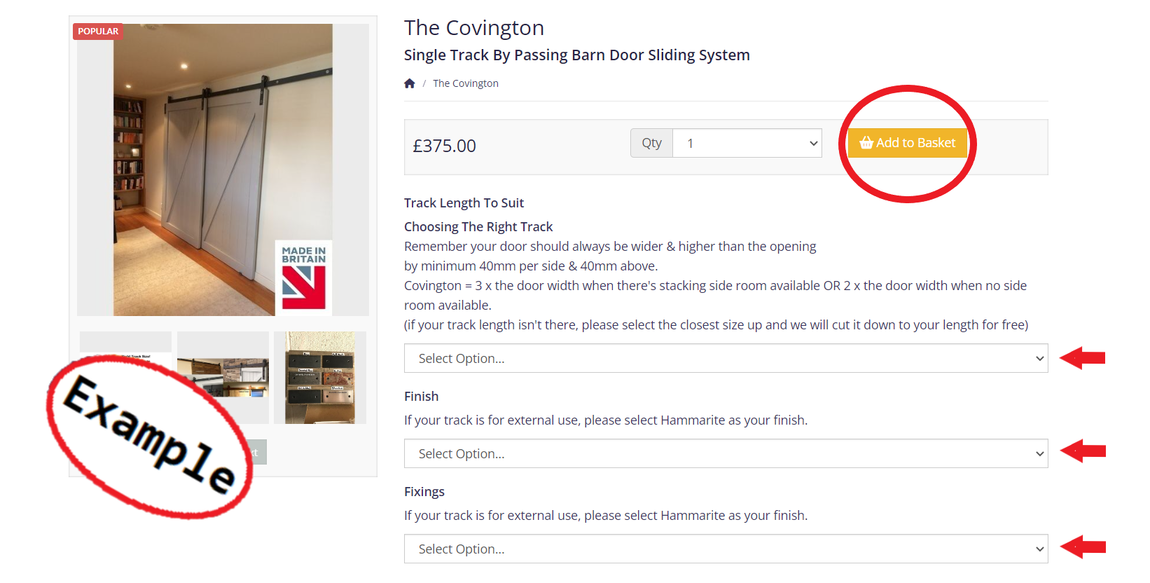The width and height of the screenshot is (1150, 583).
Task: Select the middle barn door thumbnail
Action: [222, 377]
